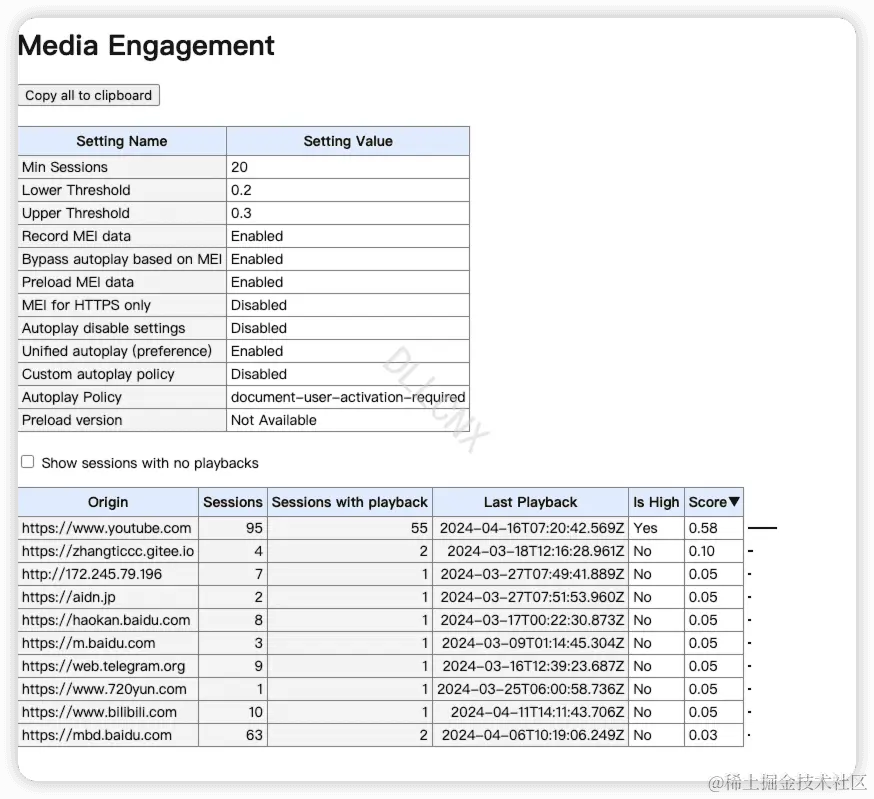
Task: Select the https://haokan.baidu.com origin cell
Action: click(x=106, y=620)
